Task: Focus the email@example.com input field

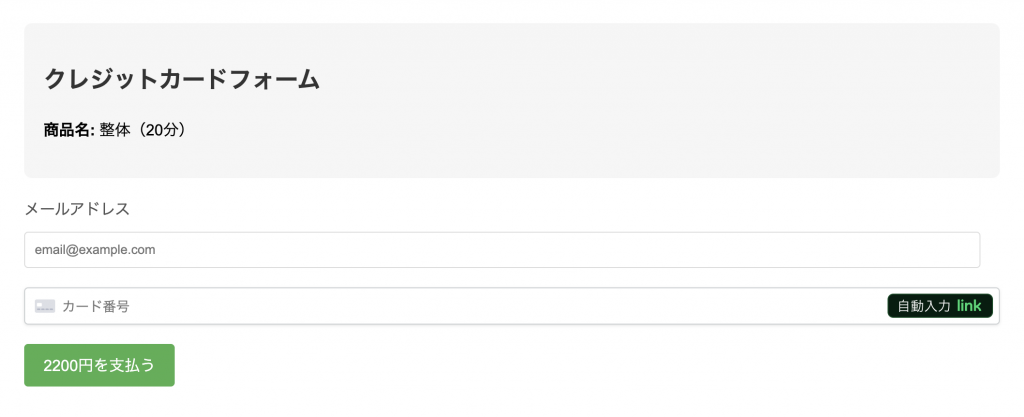Action: (x=502, y=250)
